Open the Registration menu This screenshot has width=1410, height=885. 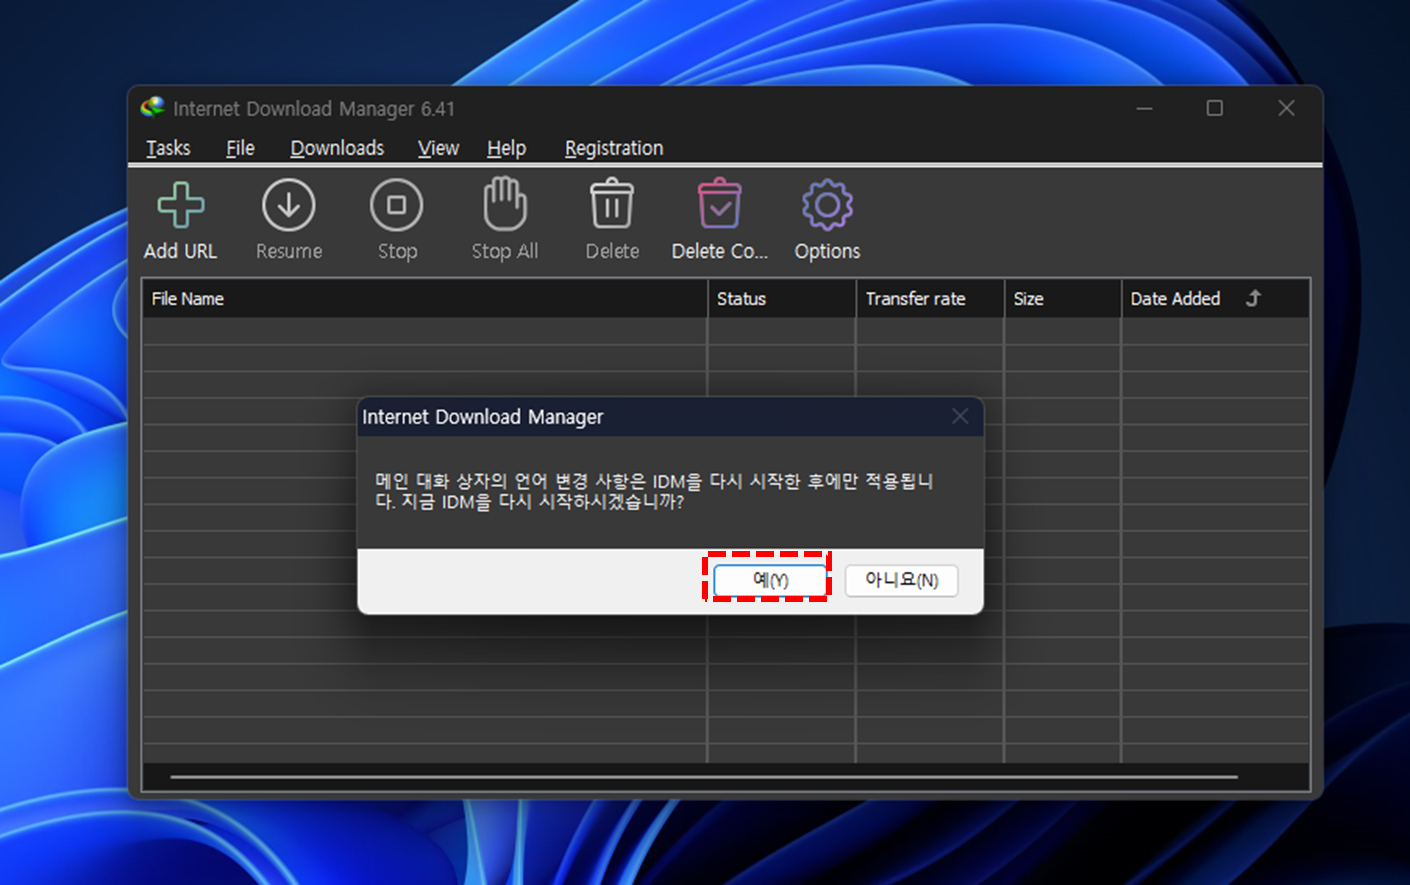(614, 148)
